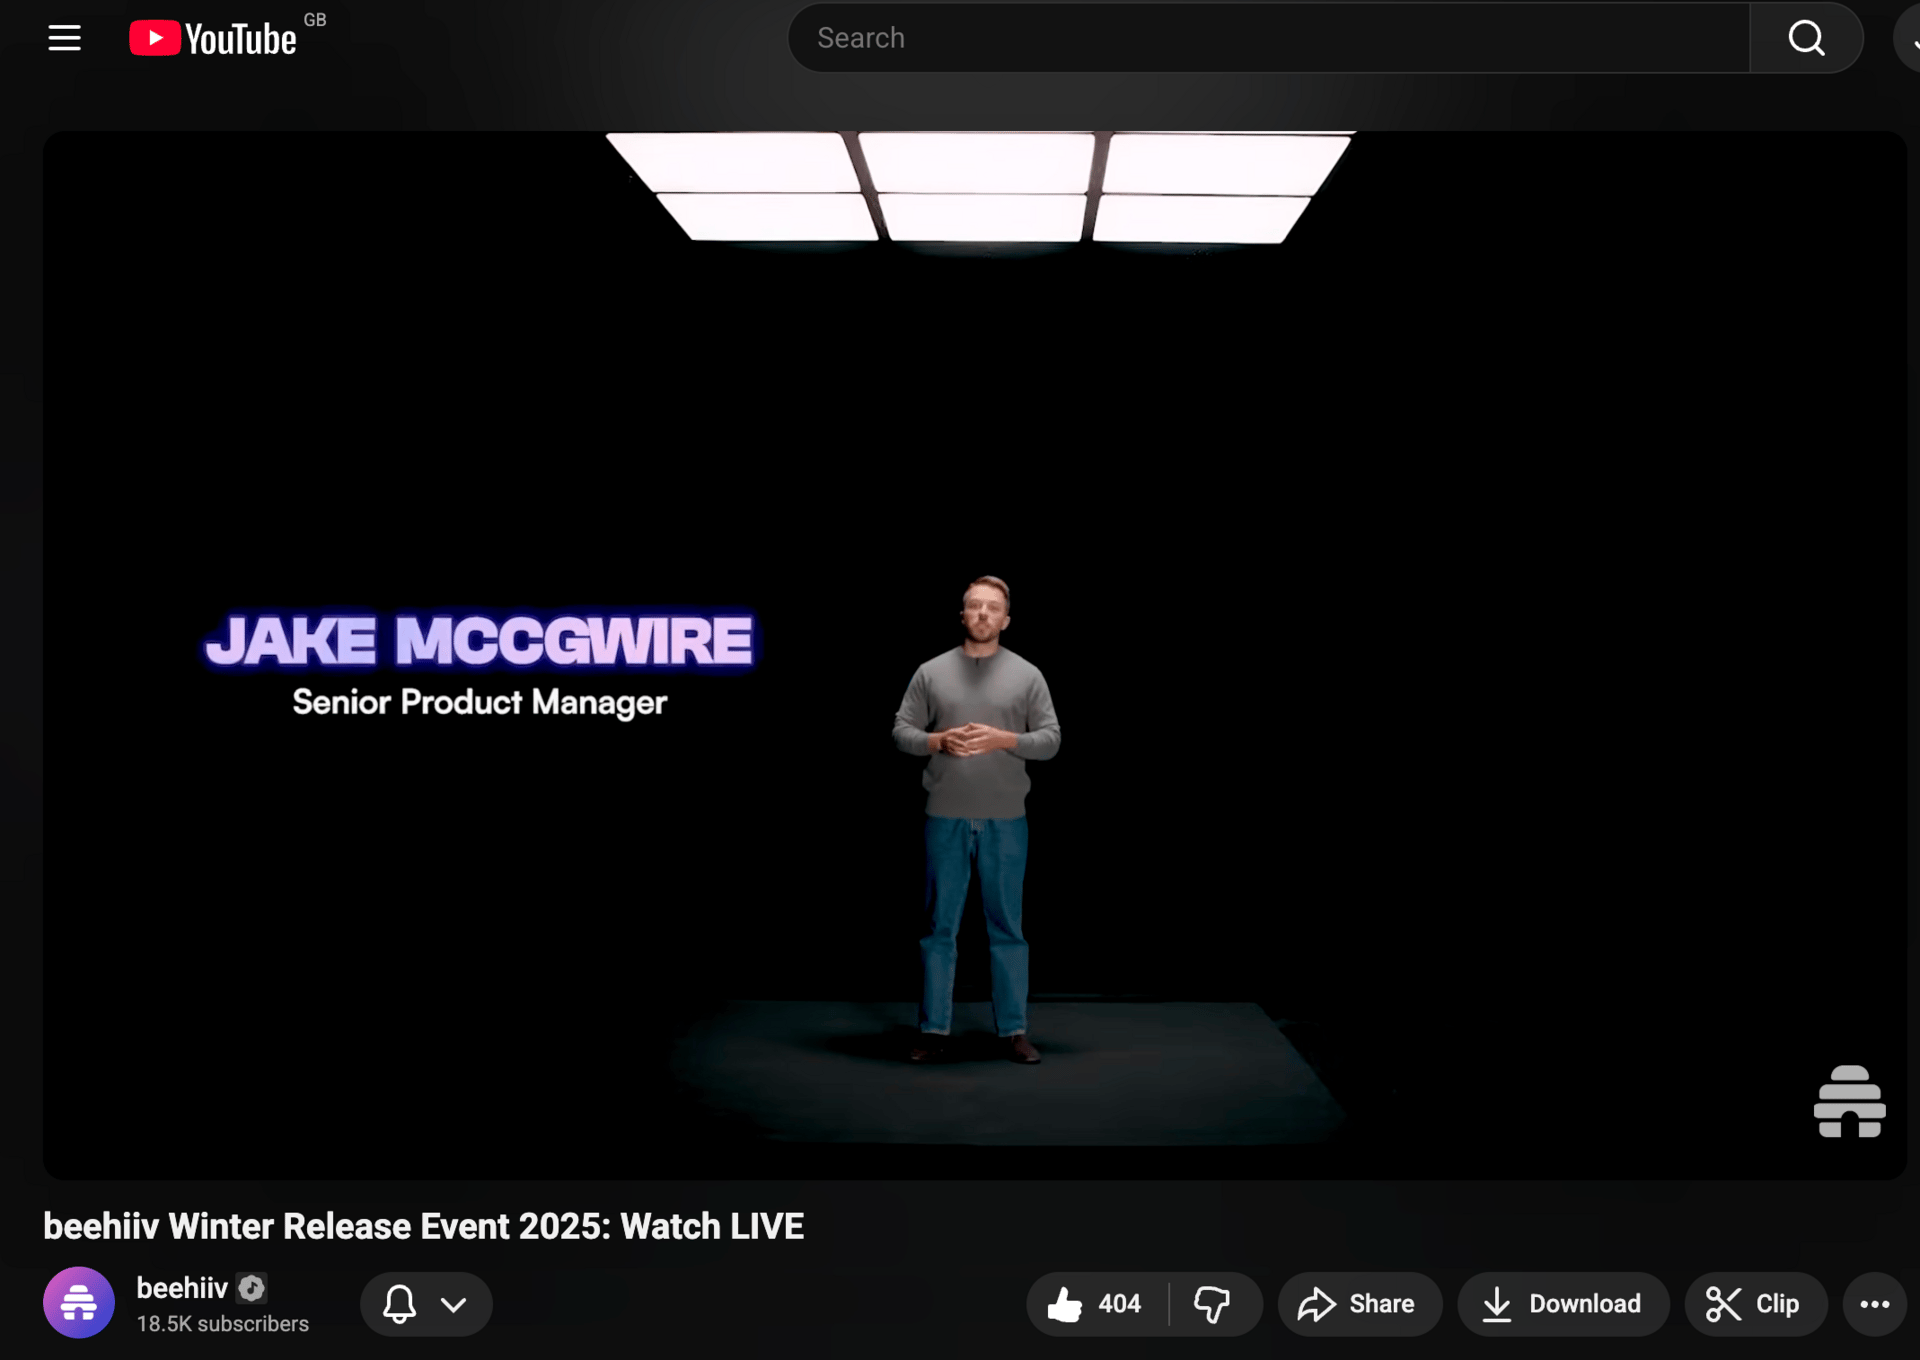Click the beehiiv channel name
Screen dimensions: 1920x1360
tap(182, 1288)
